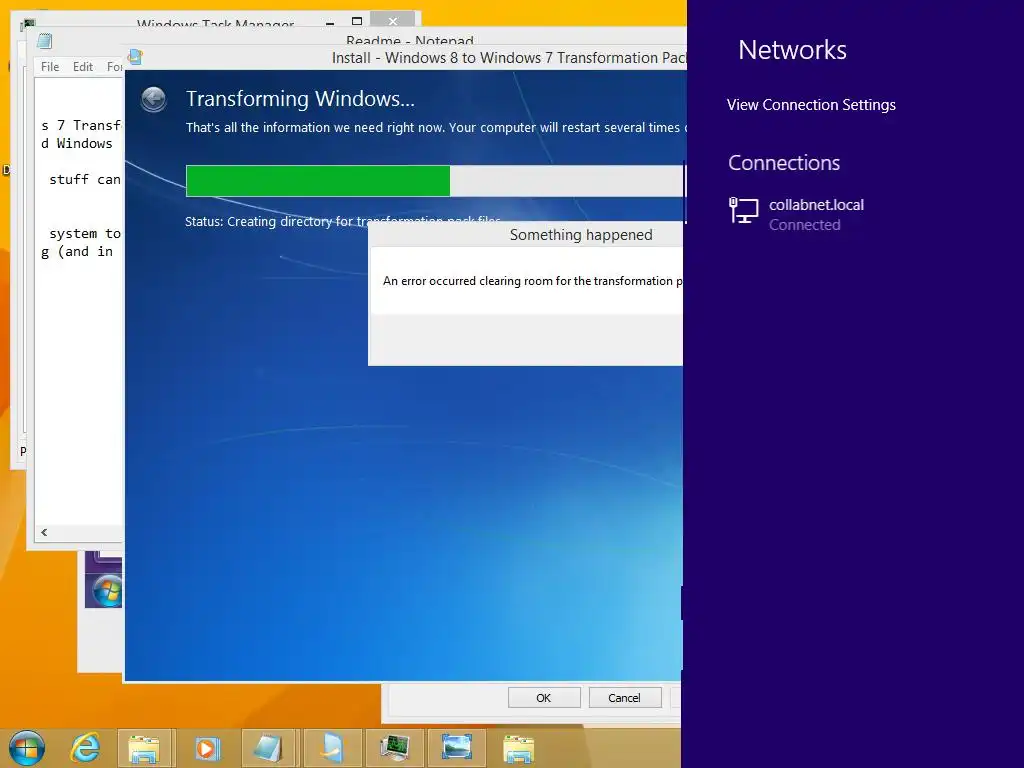Click the 'That's all the information we need' text
1024x768 pixels.
click(436, 127)
